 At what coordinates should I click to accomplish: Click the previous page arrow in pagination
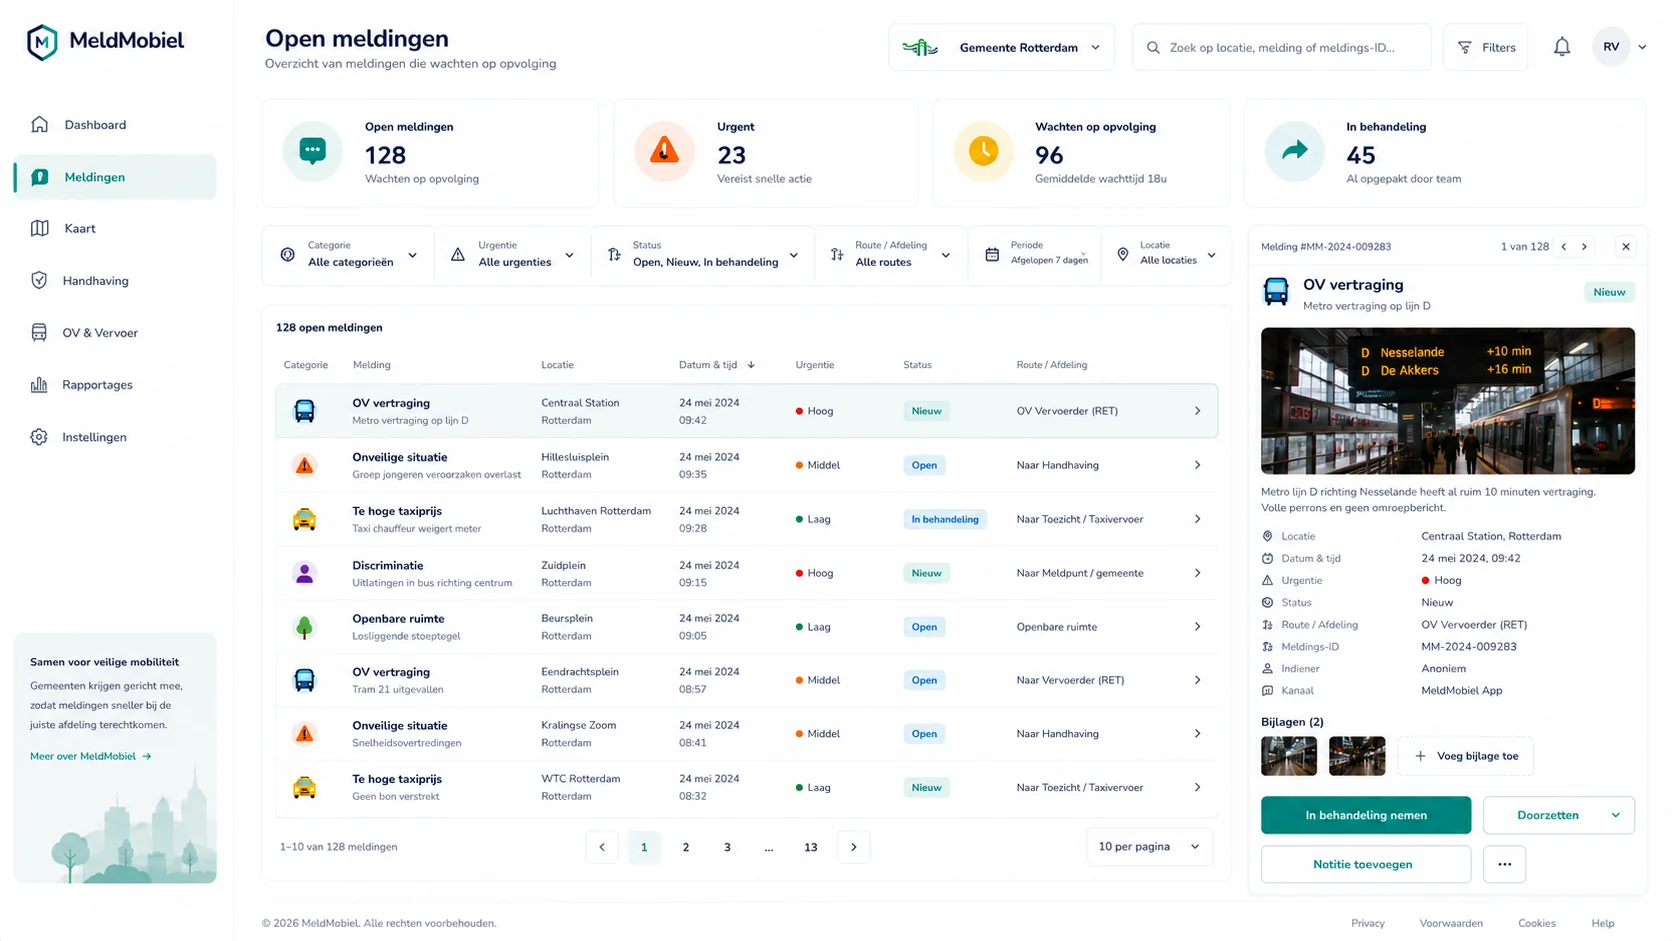pos(602,847)
